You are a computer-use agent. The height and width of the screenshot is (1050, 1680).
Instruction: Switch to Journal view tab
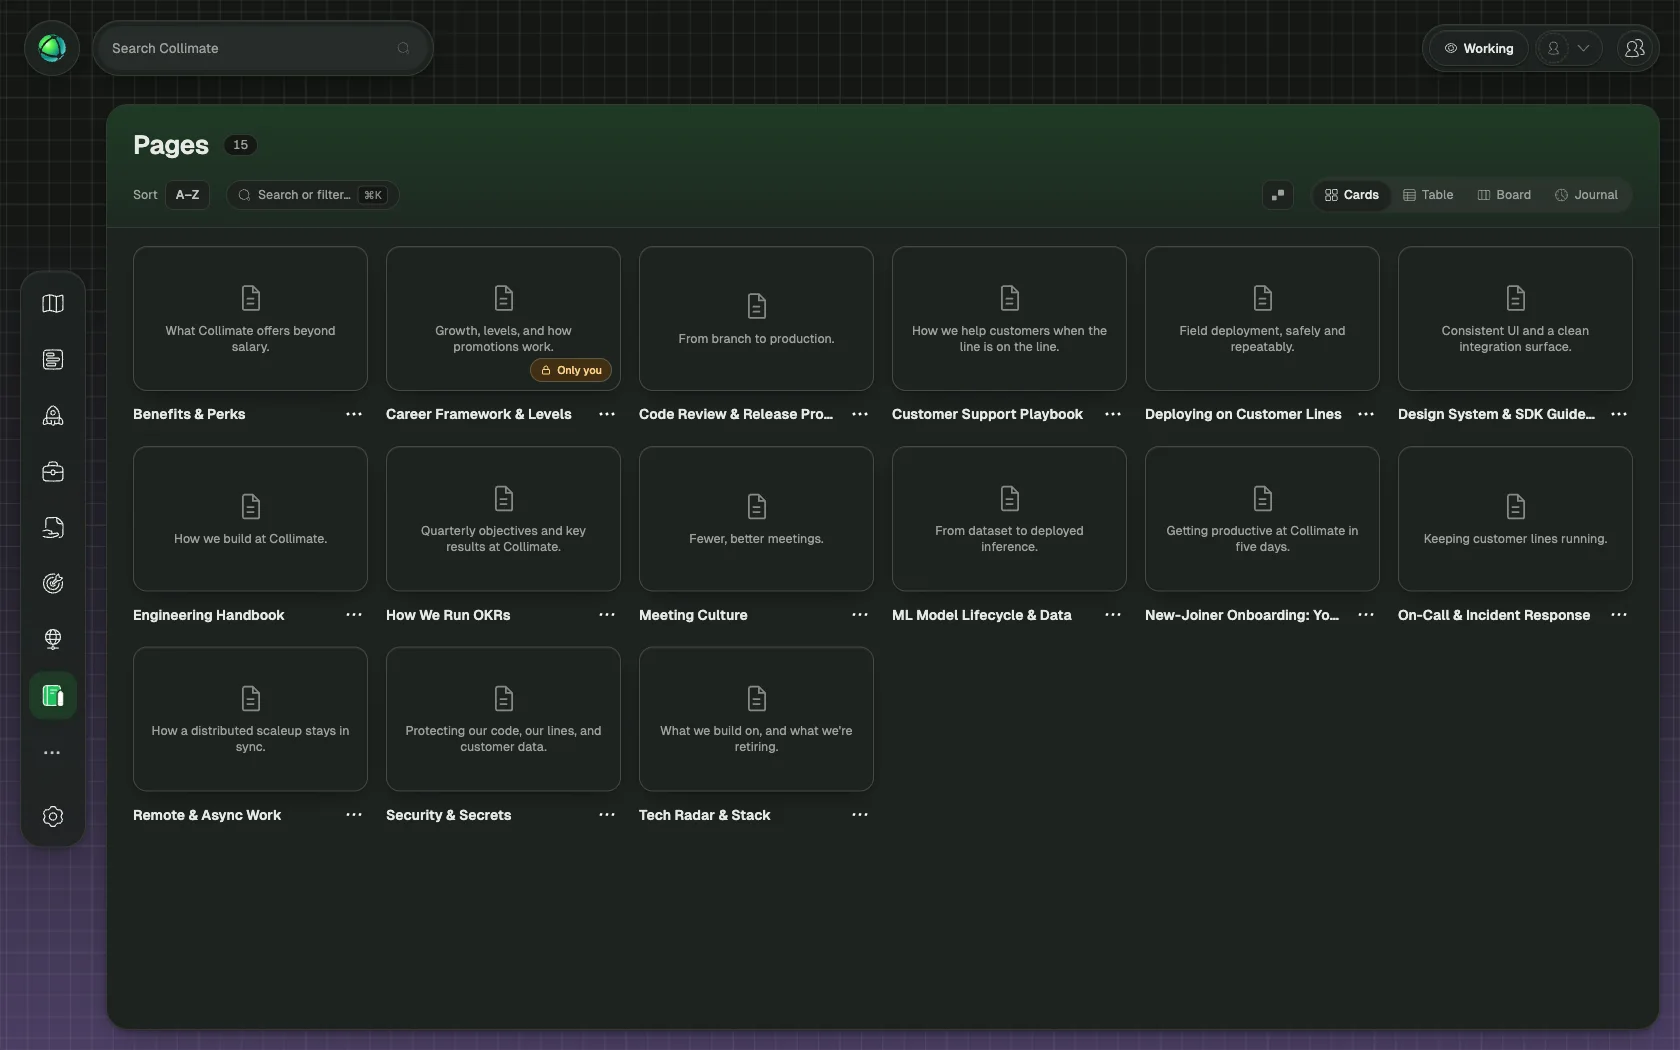(x=1586, y=195)
